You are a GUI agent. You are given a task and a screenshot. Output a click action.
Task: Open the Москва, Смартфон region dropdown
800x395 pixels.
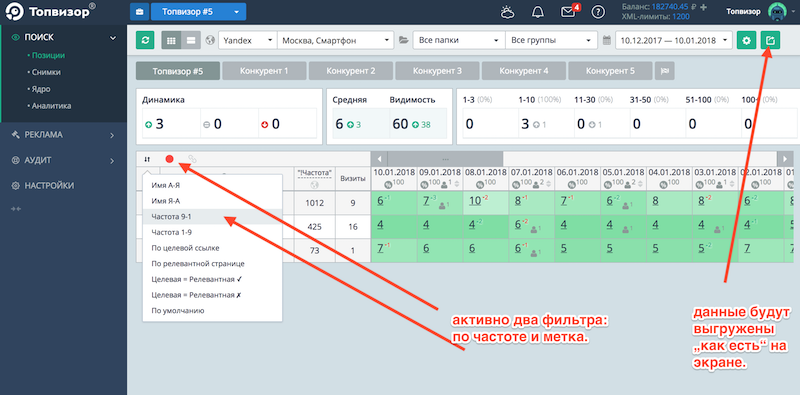tap(335, 40)
